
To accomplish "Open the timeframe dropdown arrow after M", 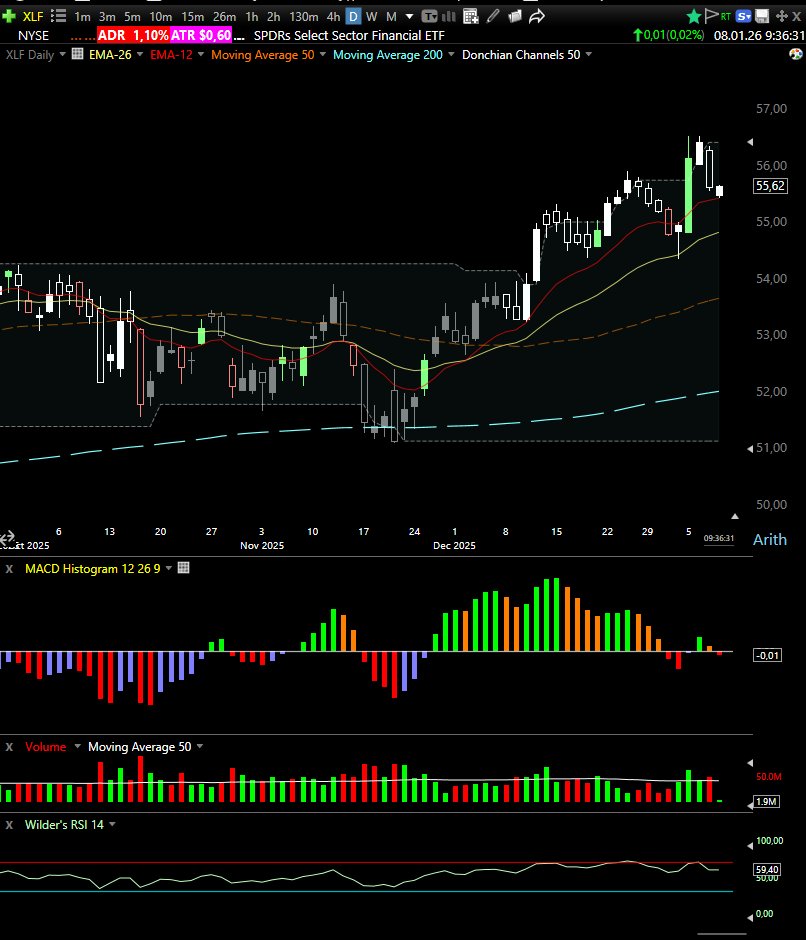I will click(410, 17).
